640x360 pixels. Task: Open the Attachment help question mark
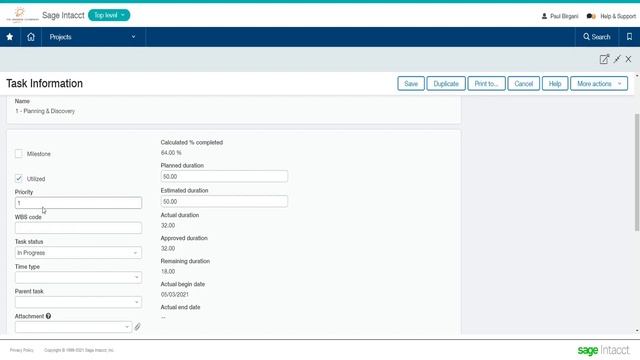(x=48, y=316)
